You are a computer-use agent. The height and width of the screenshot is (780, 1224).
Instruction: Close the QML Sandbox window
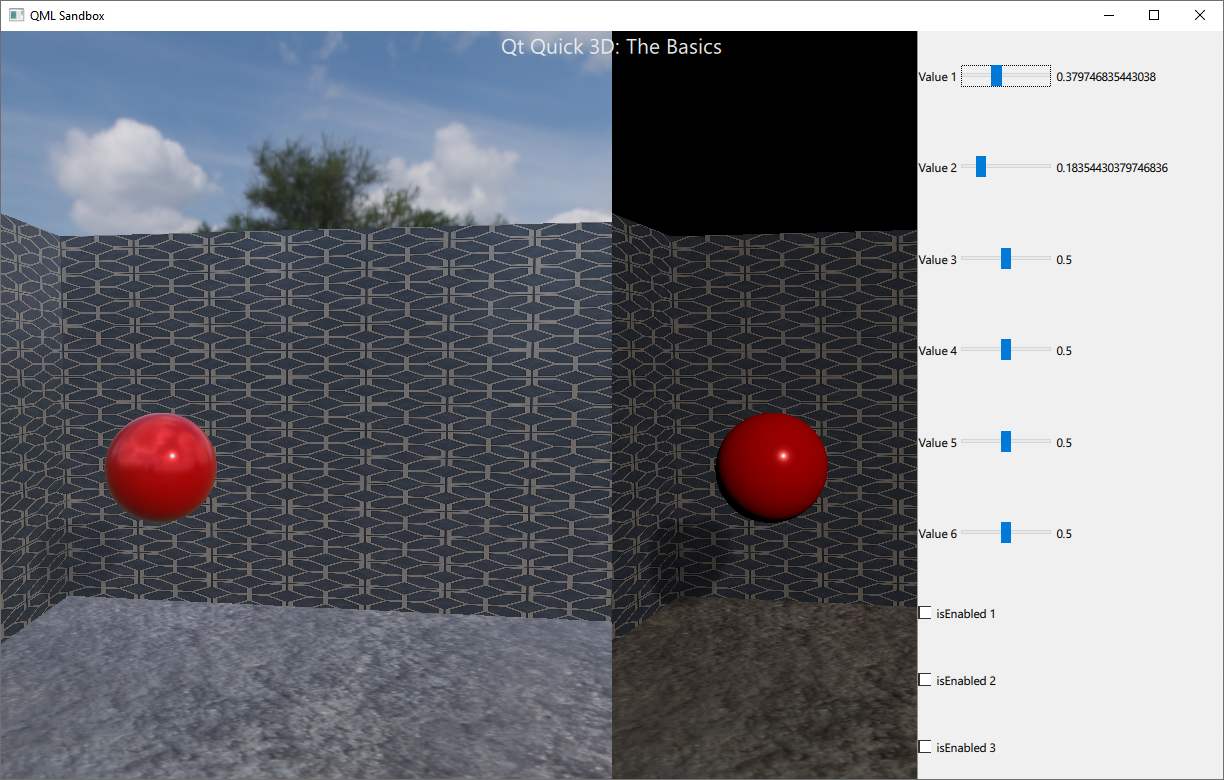click(x=1200, y=15)
